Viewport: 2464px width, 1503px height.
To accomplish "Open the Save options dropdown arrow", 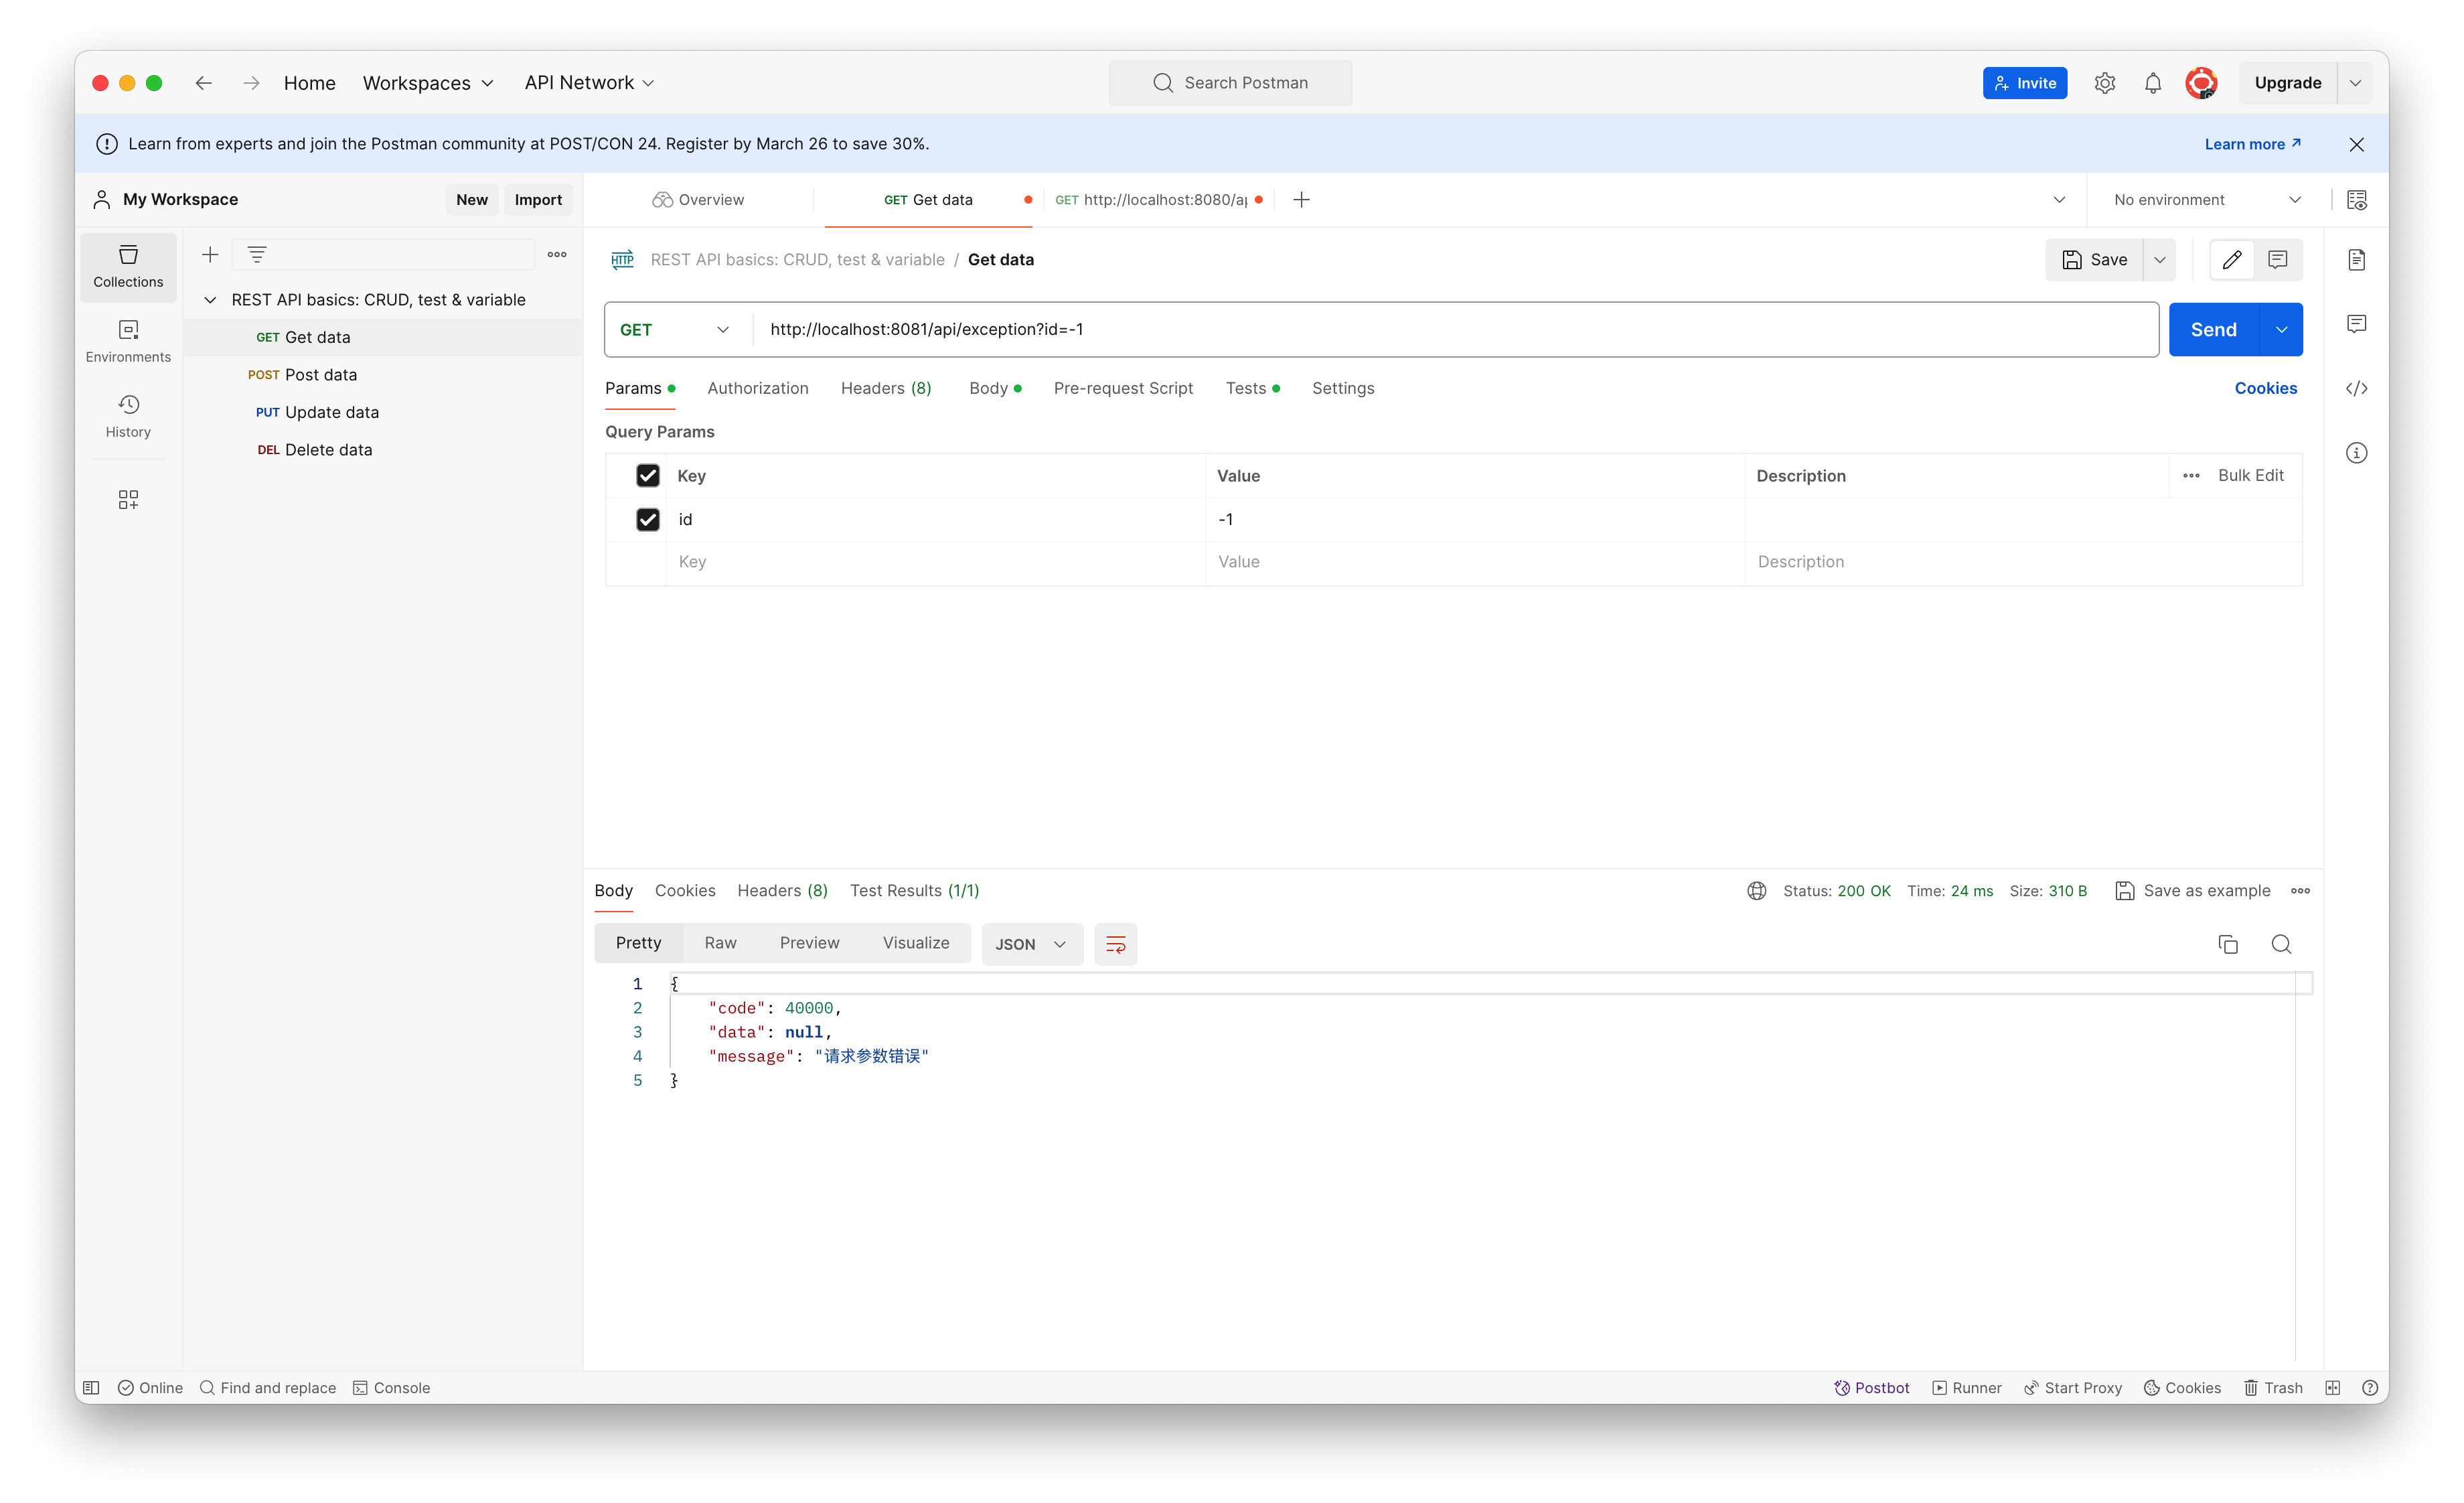I will [2159, 260].
